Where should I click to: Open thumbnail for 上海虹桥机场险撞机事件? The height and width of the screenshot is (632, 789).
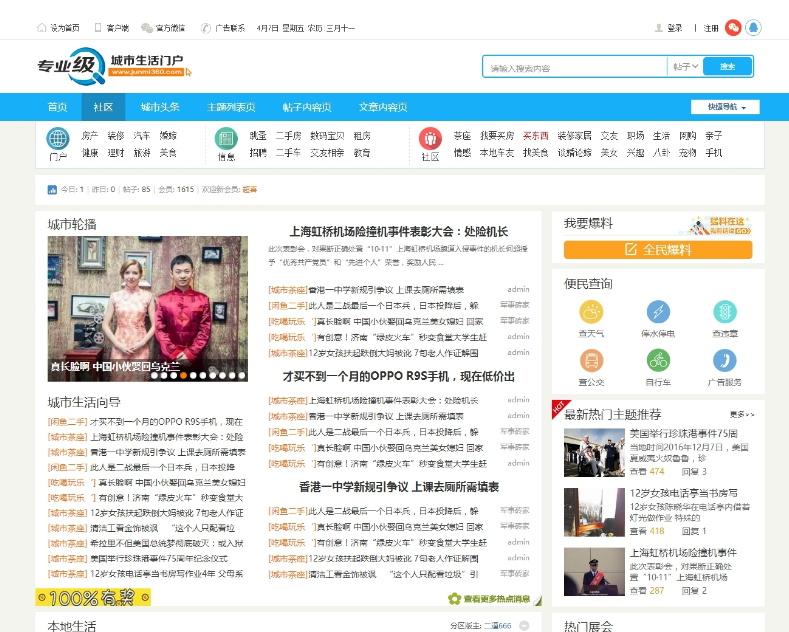point(594,572)
